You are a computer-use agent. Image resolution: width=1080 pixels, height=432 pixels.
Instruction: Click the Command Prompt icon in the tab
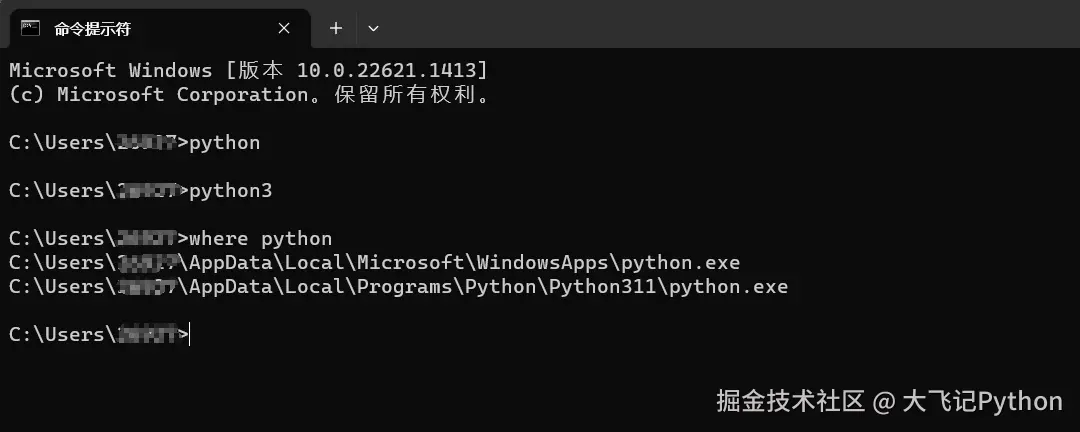pos(30,28)
